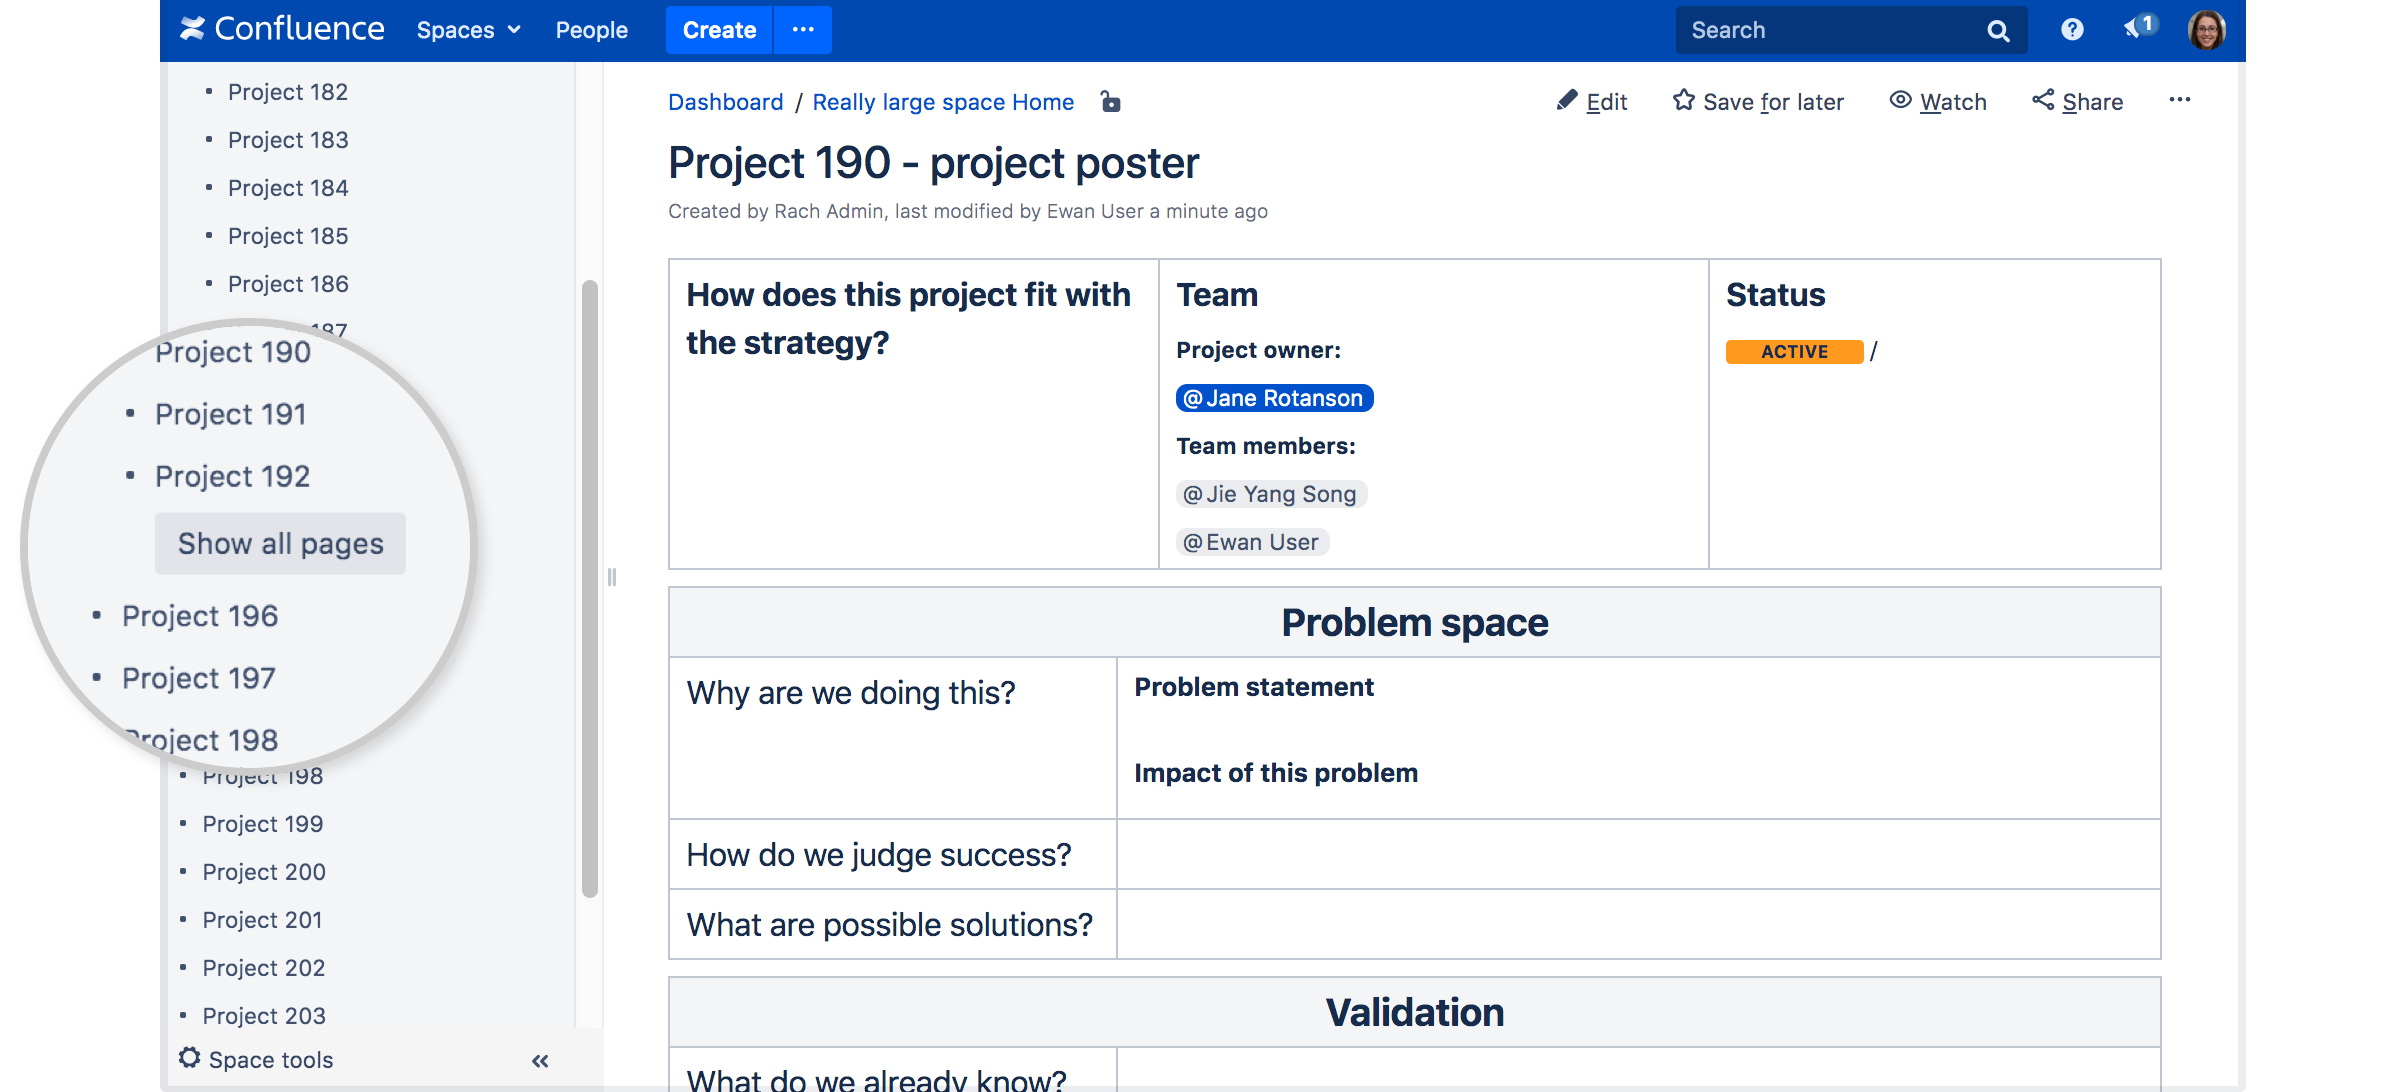
Task: Open the Spaces dropdown menu
Action: coord(469,30)
